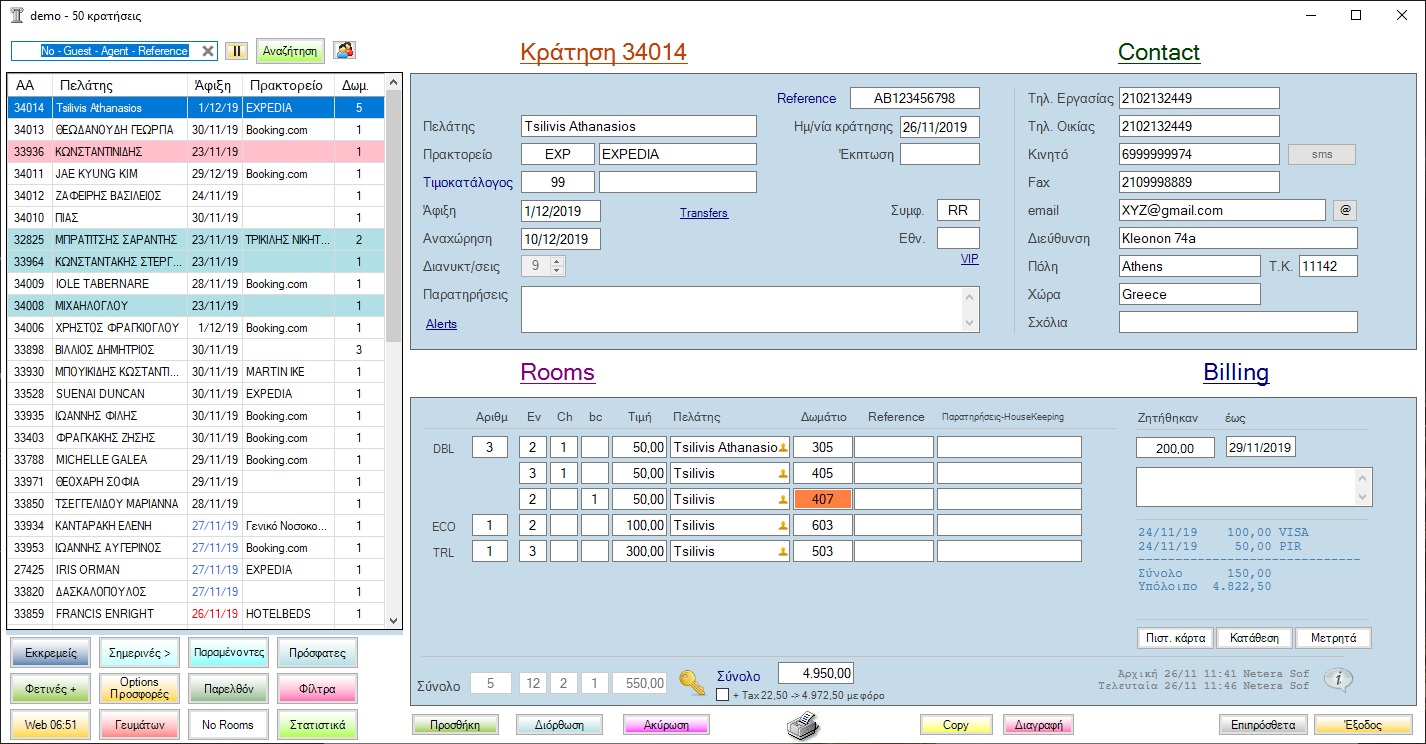The width and height of the screenshot is (1426, 744).
Task: Select reservation 34011 JAE KYUNG KIM
Action: click(x=195, y=174)
